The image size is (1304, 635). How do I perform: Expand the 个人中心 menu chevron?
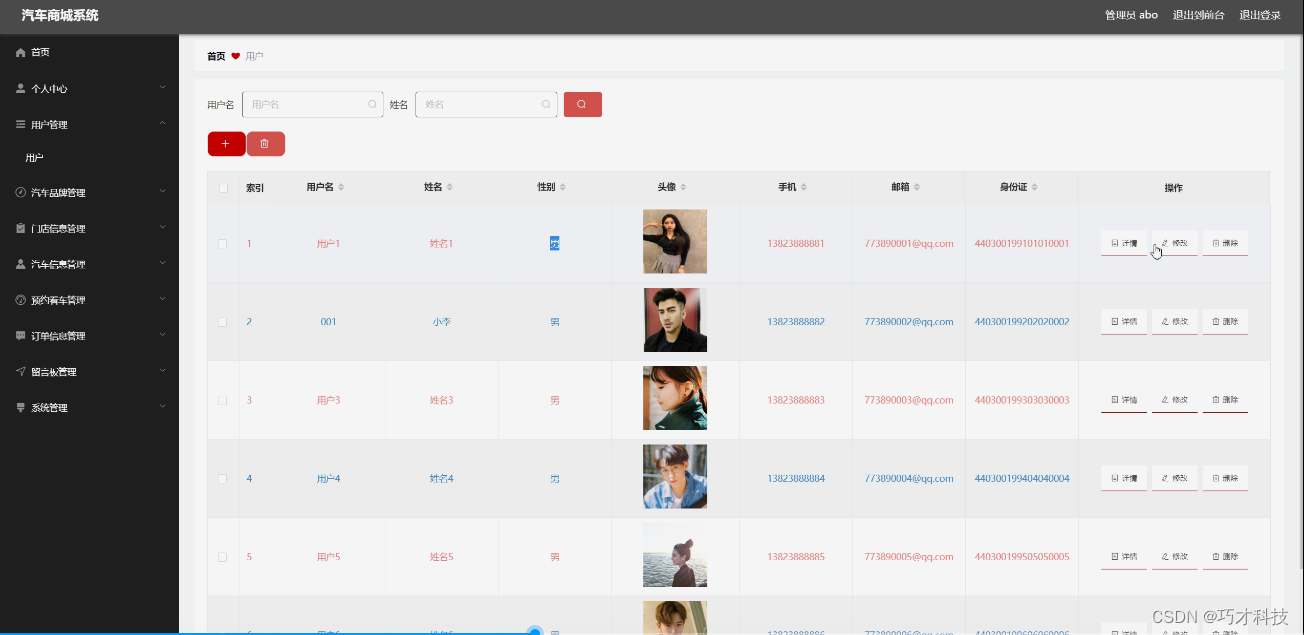pyautogui.click(x=163, y=88)
